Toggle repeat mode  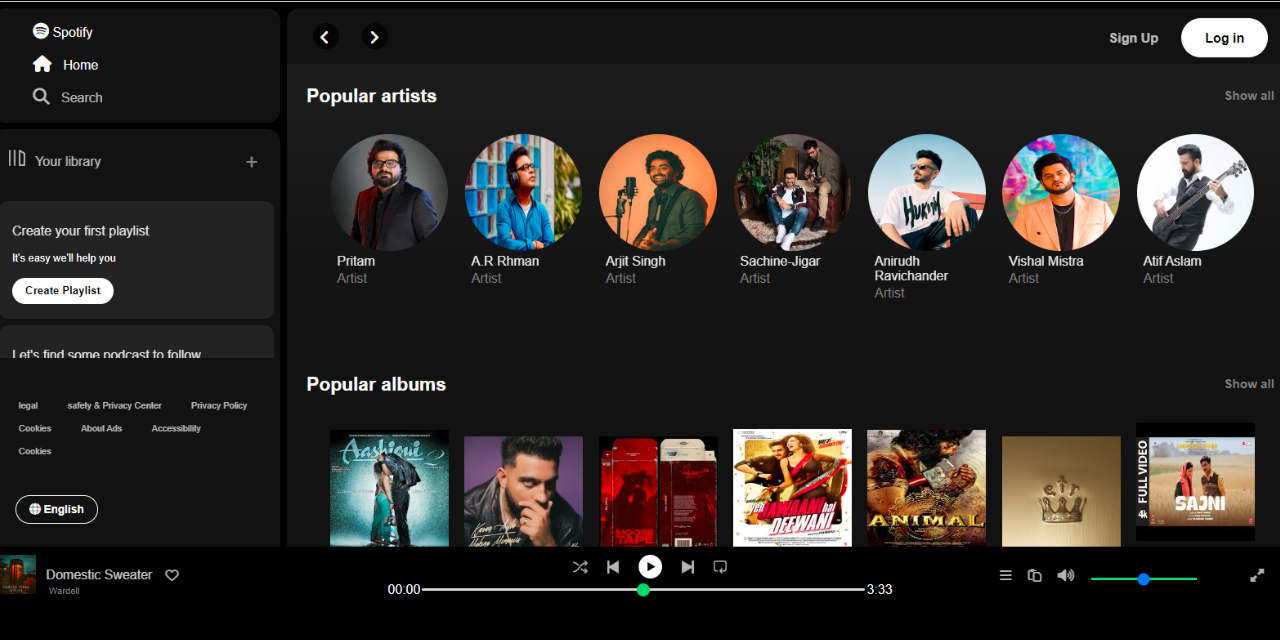coord(720,566)
